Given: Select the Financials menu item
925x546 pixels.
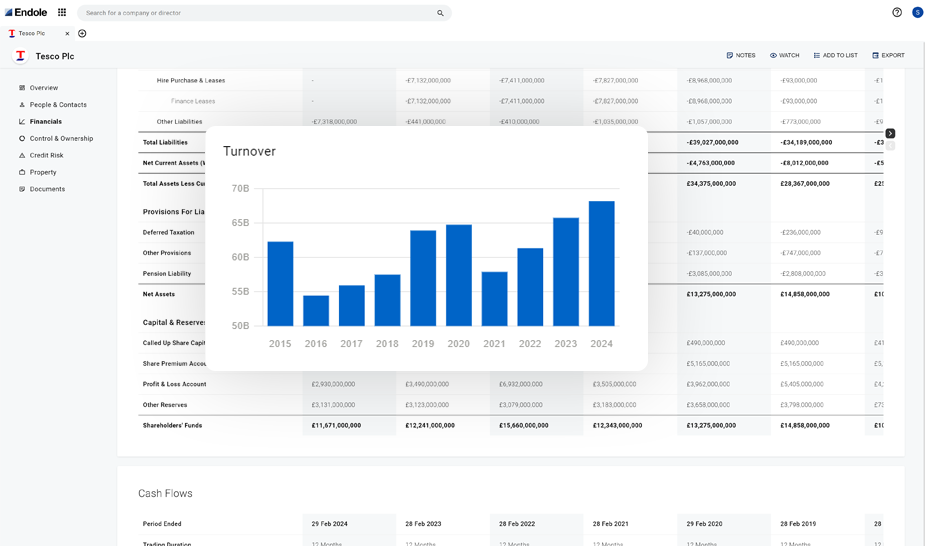Looking at the screenshot, I should pyautogui.click(x=45, y=121).
